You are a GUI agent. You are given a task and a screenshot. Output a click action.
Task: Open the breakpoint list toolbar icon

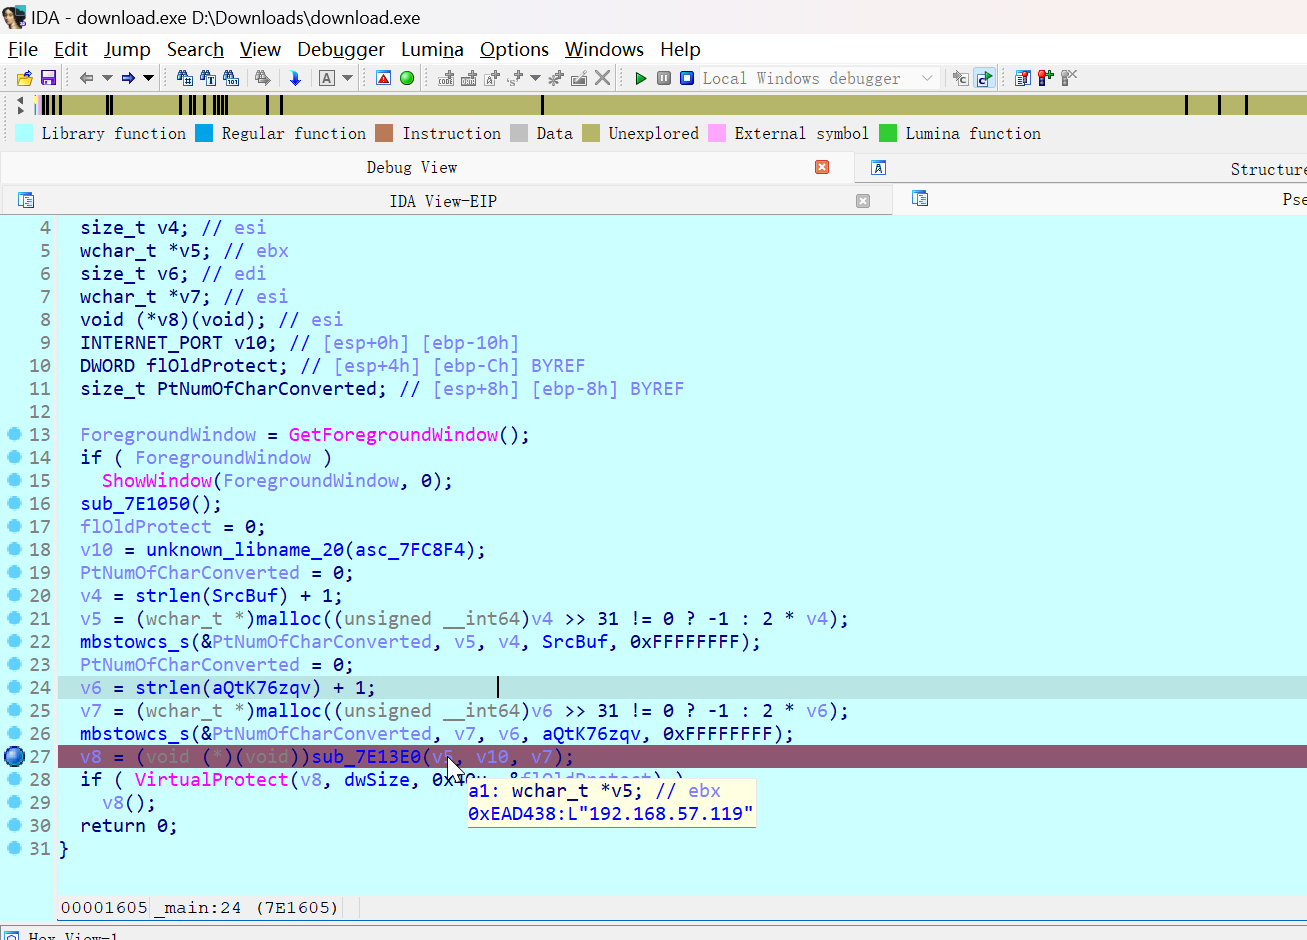coord(1023,78)
